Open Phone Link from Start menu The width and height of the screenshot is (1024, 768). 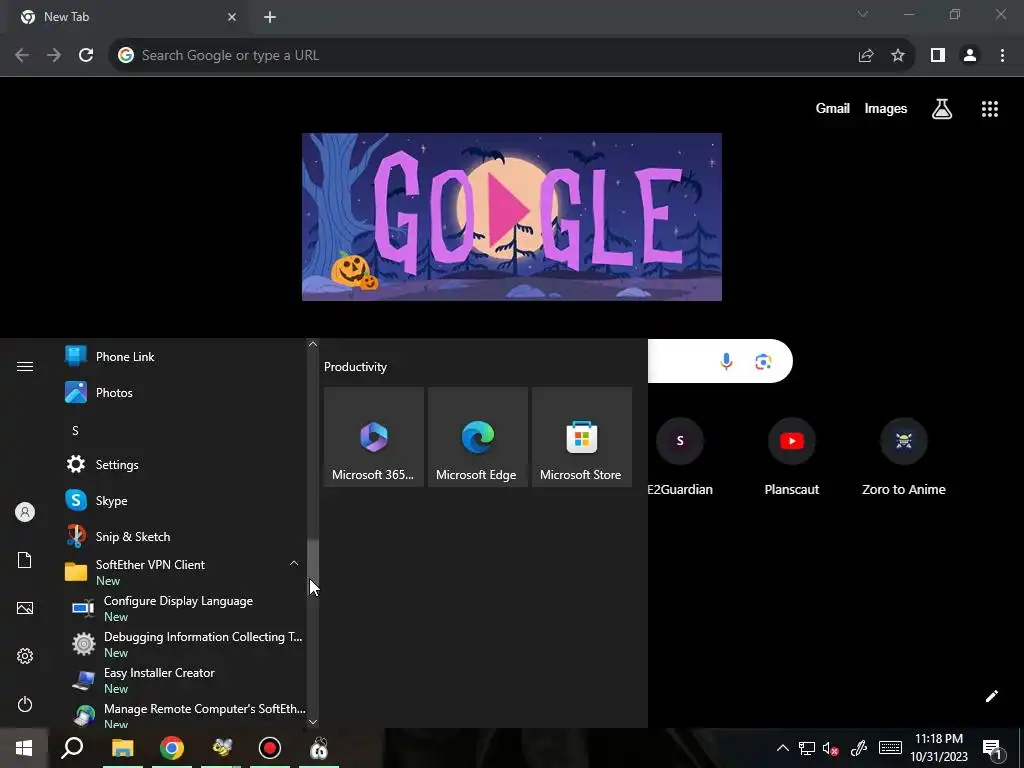[x=183, y=357]
